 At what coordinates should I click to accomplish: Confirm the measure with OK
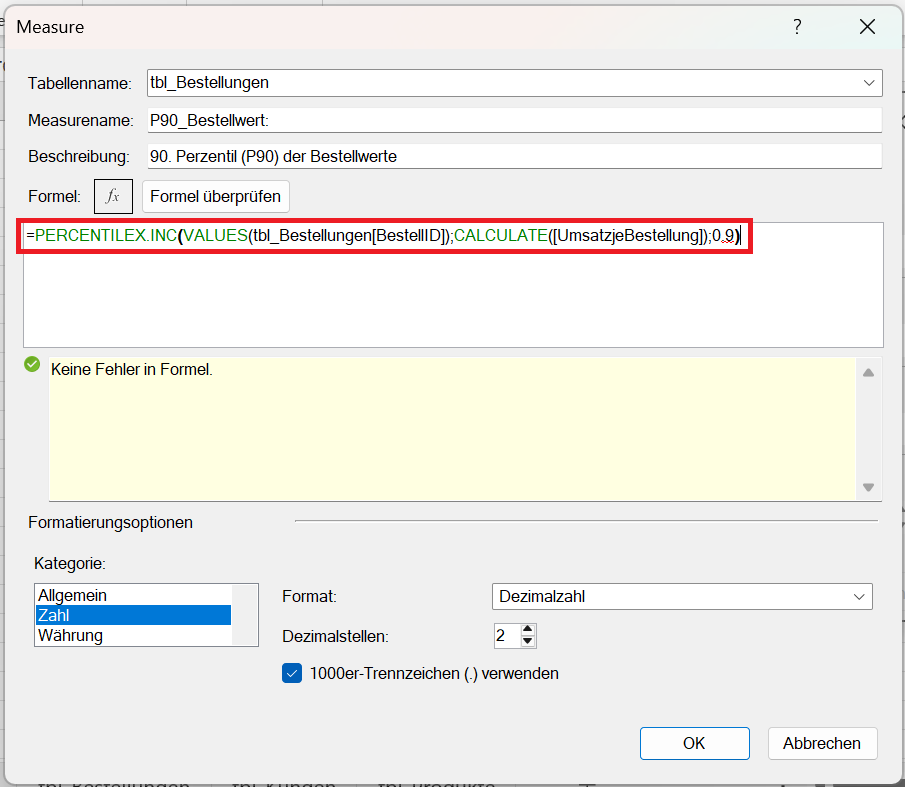[694, 743]
